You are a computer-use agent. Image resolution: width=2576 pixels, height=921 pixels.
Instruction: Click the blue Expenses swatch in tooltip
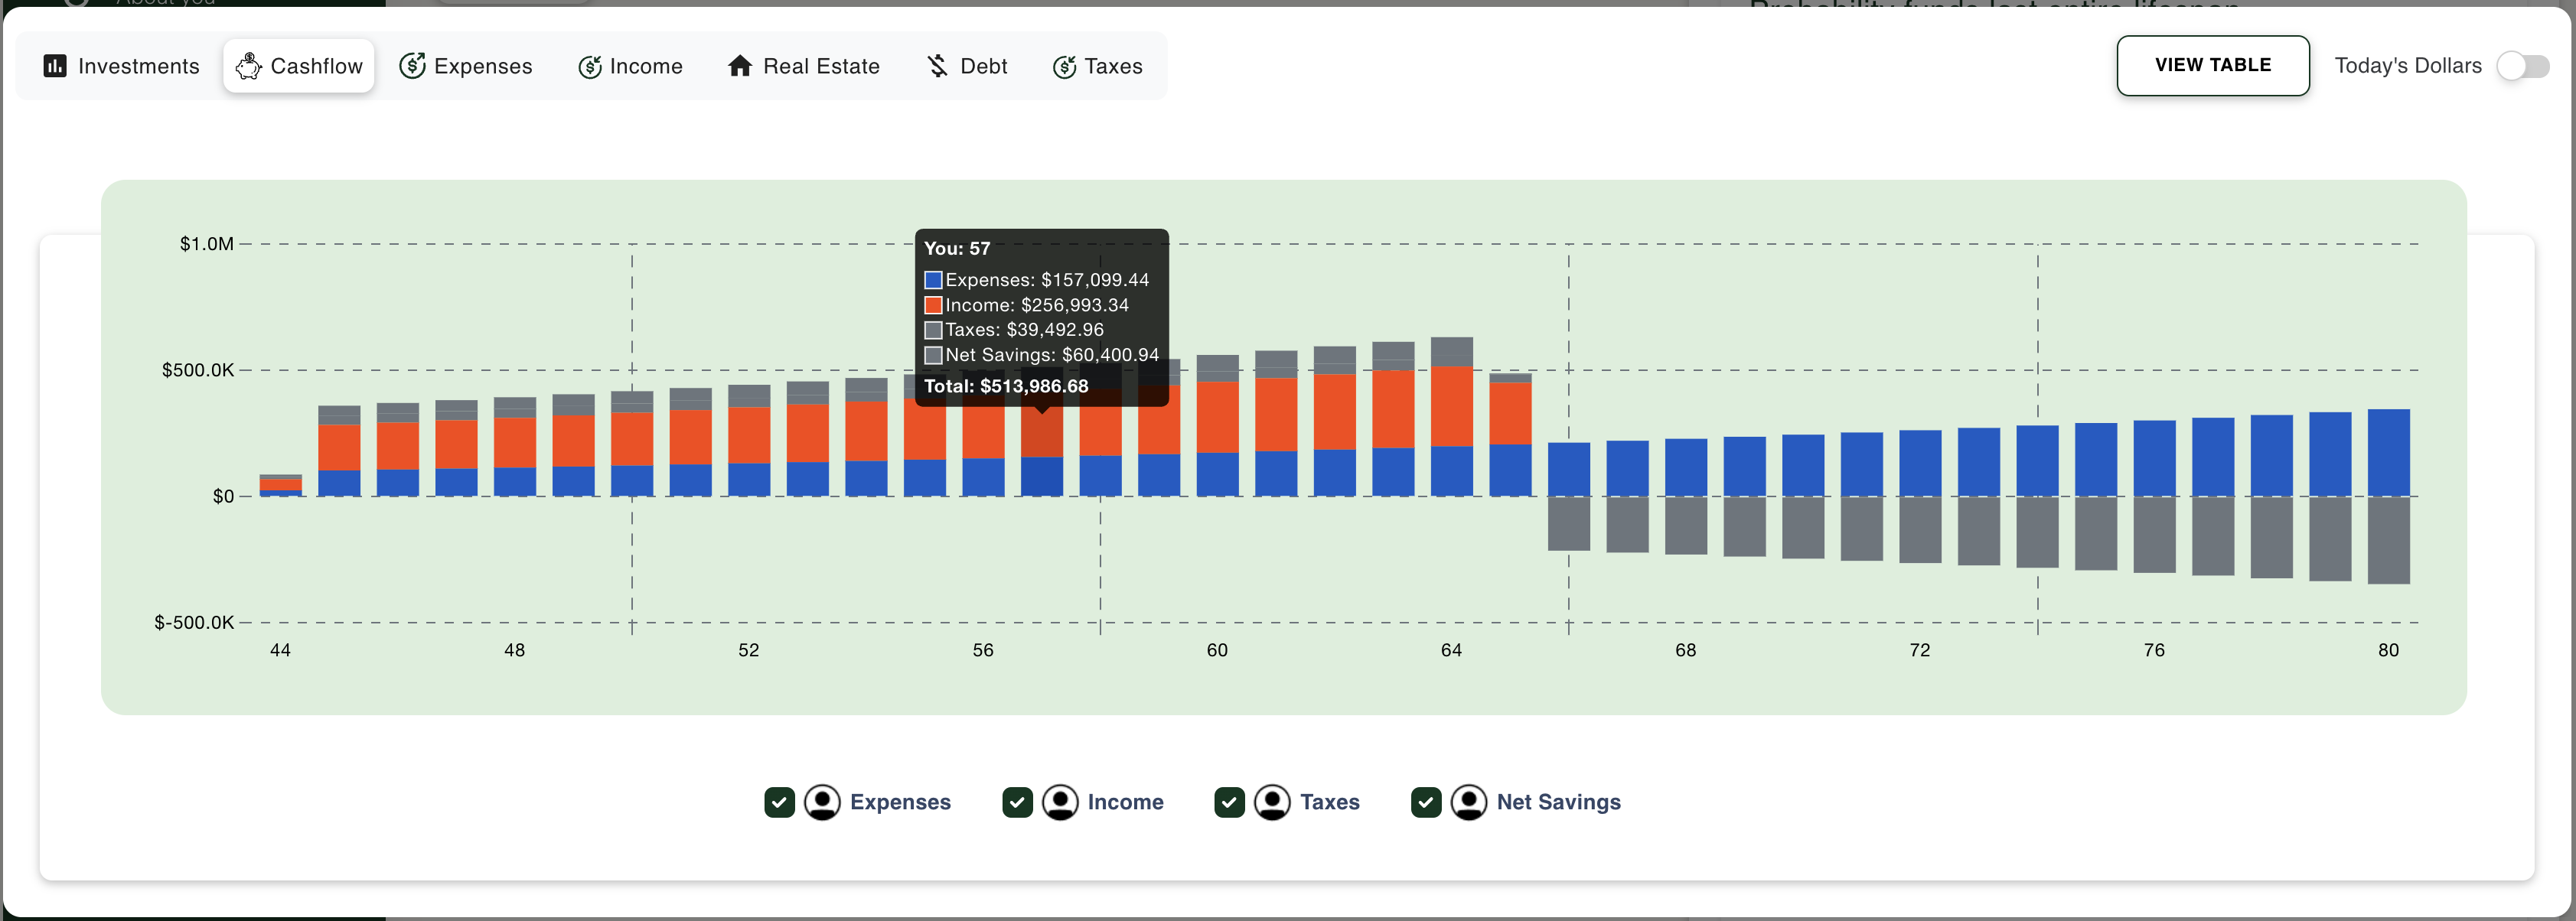pos(933,280)
